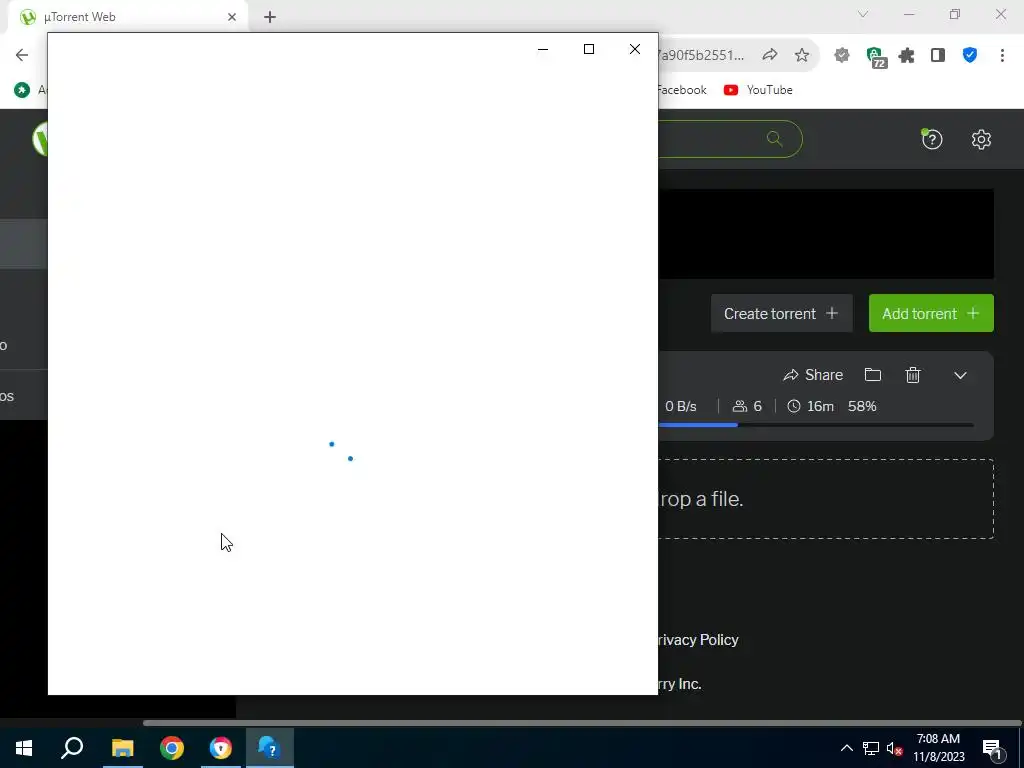This screenshot has width=1024, height=768.
Task: Open the uTorrent help icon
Action: (x=932, y=139)
